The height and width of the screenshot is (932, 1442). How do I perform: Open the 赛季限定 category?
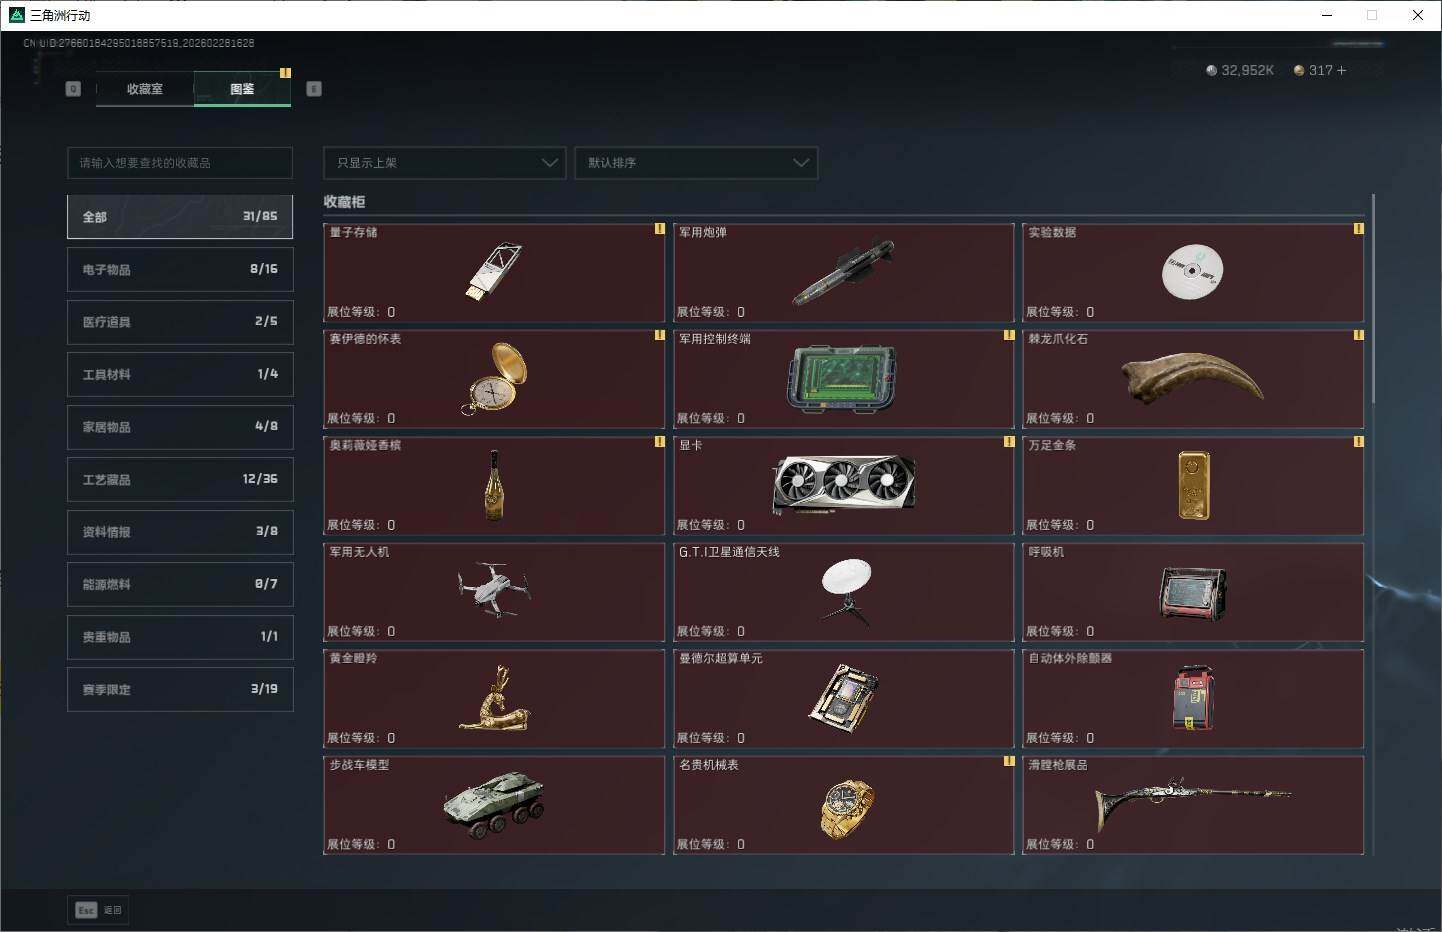click(180, 690)
